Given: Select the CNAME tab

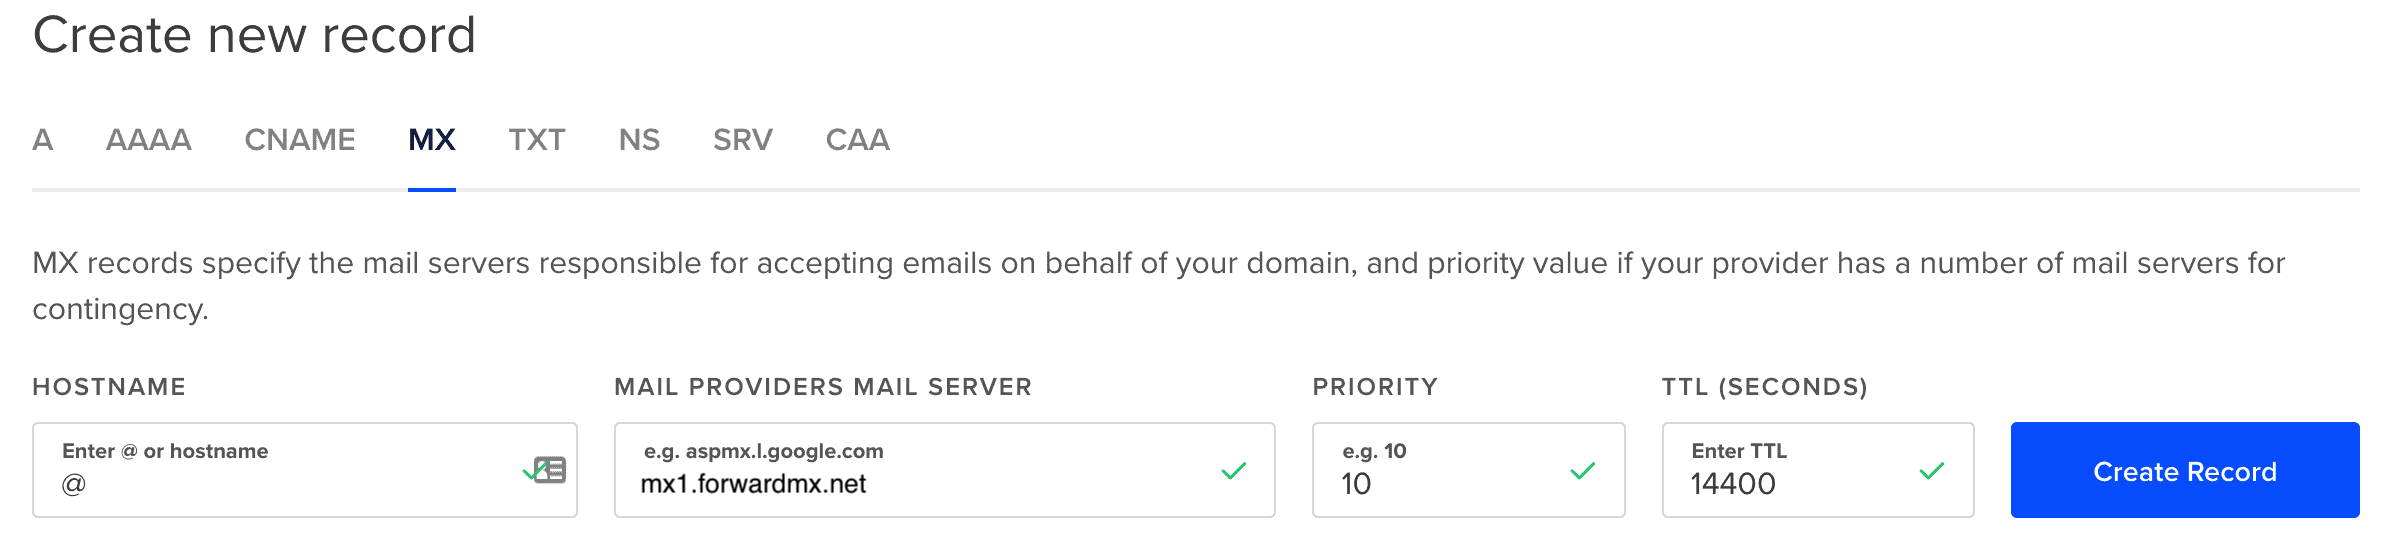Looking at the screenshot, I should [x=300, y=140].
